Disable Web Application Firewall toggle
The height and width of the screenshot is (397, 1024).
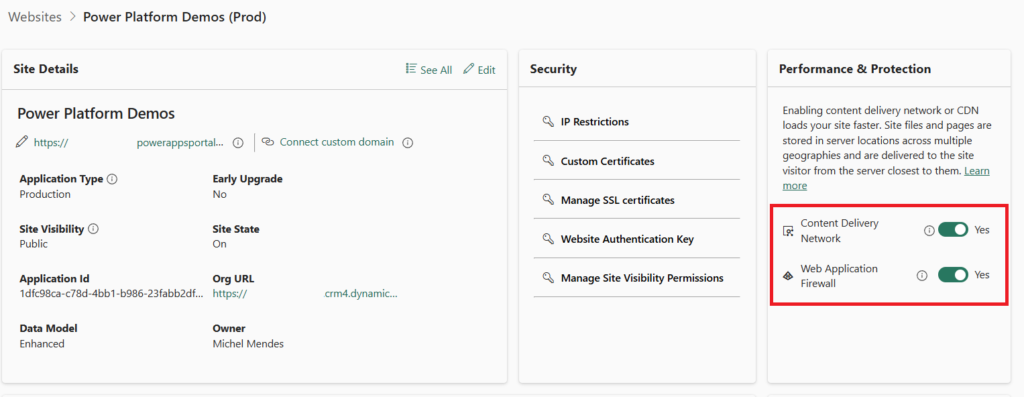(953, 276)
